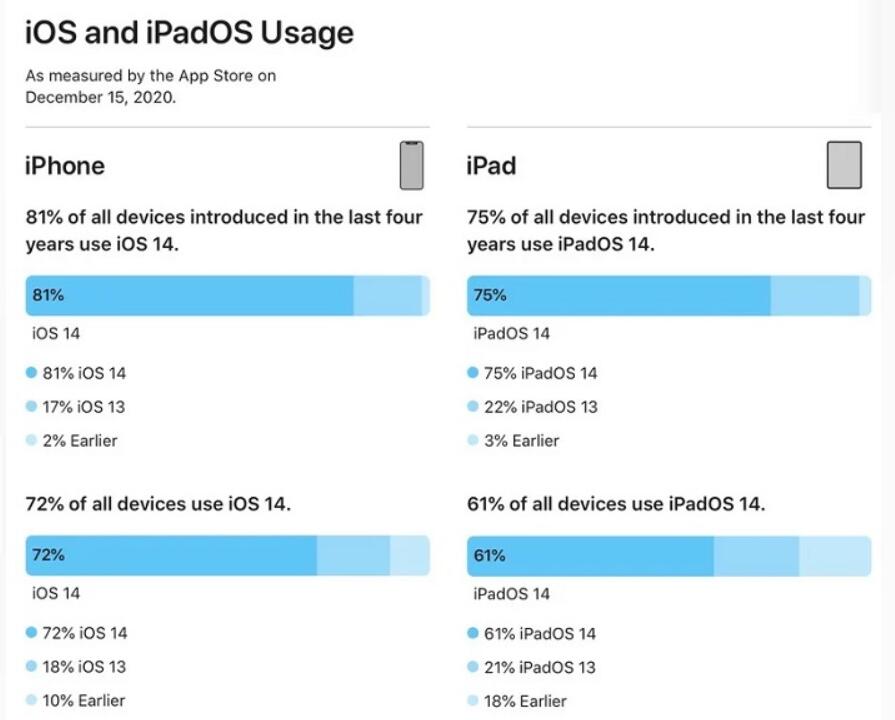This screenshot has height=720, width=895.
Task: Click the 75% iPadOS 14 legend dot
Action: click(x=473, y=373)
